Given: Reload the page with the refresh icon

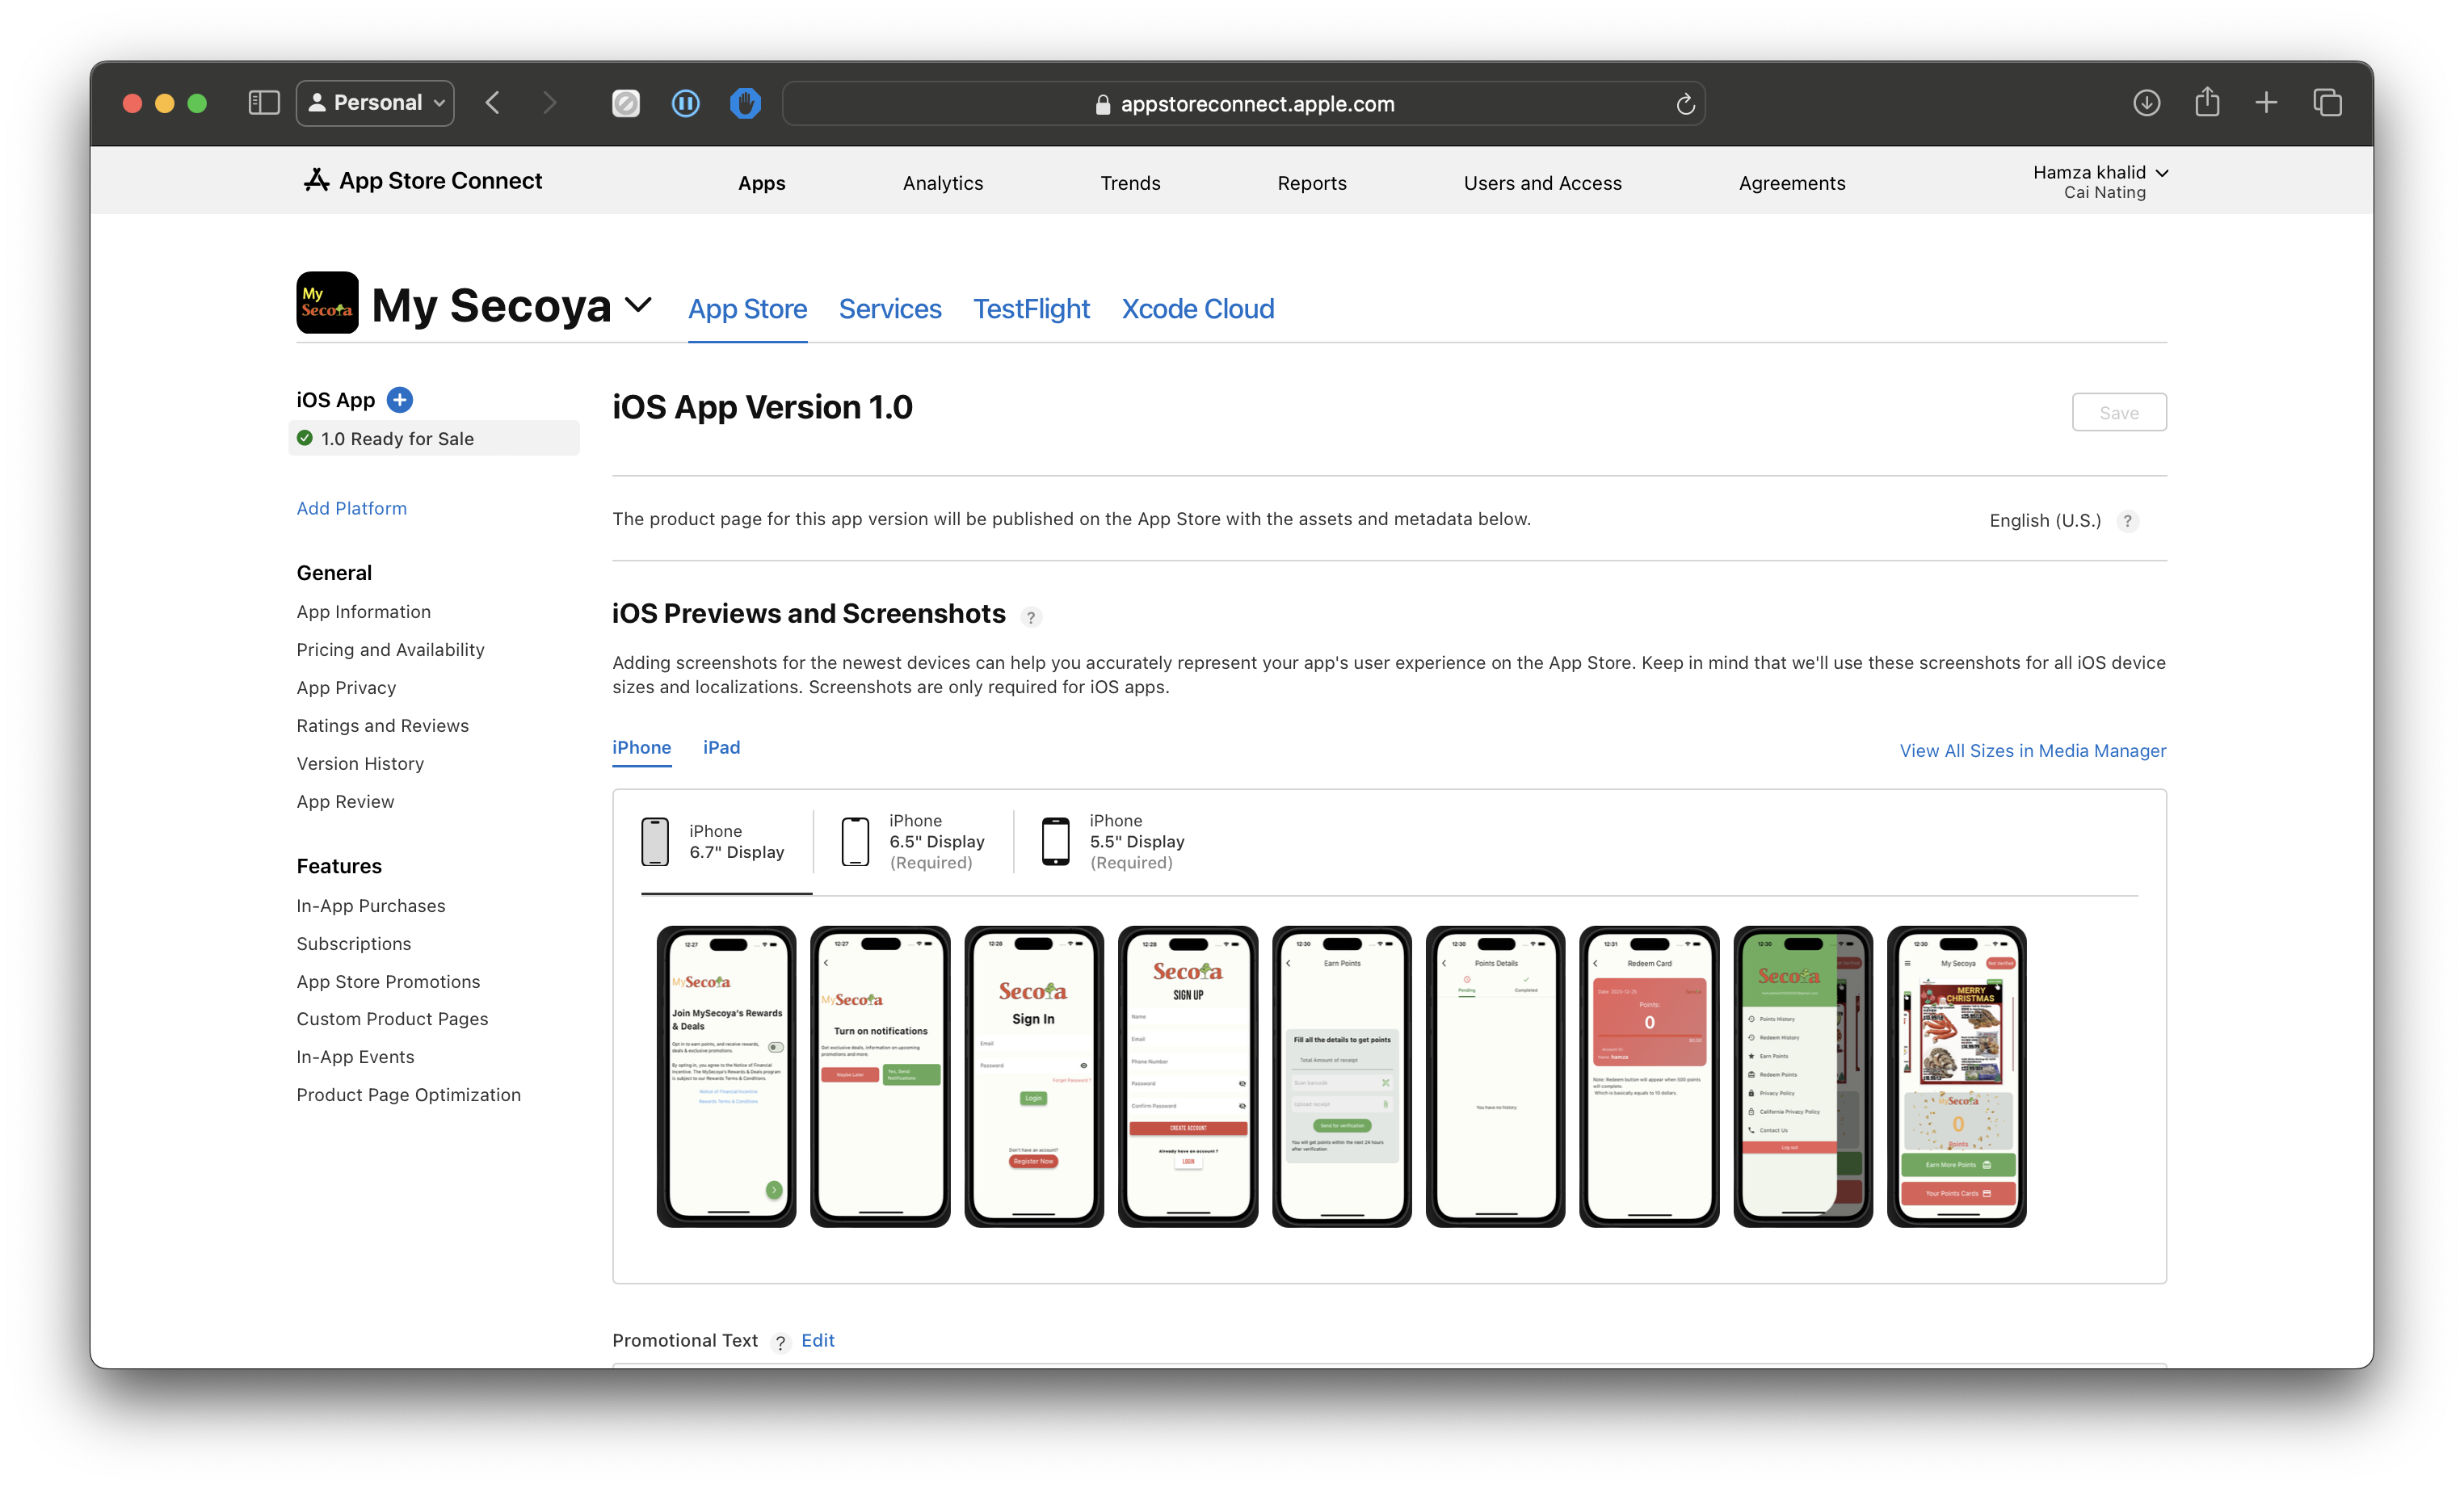Looking at the screenshot, I should click(x=1685, y=104).
